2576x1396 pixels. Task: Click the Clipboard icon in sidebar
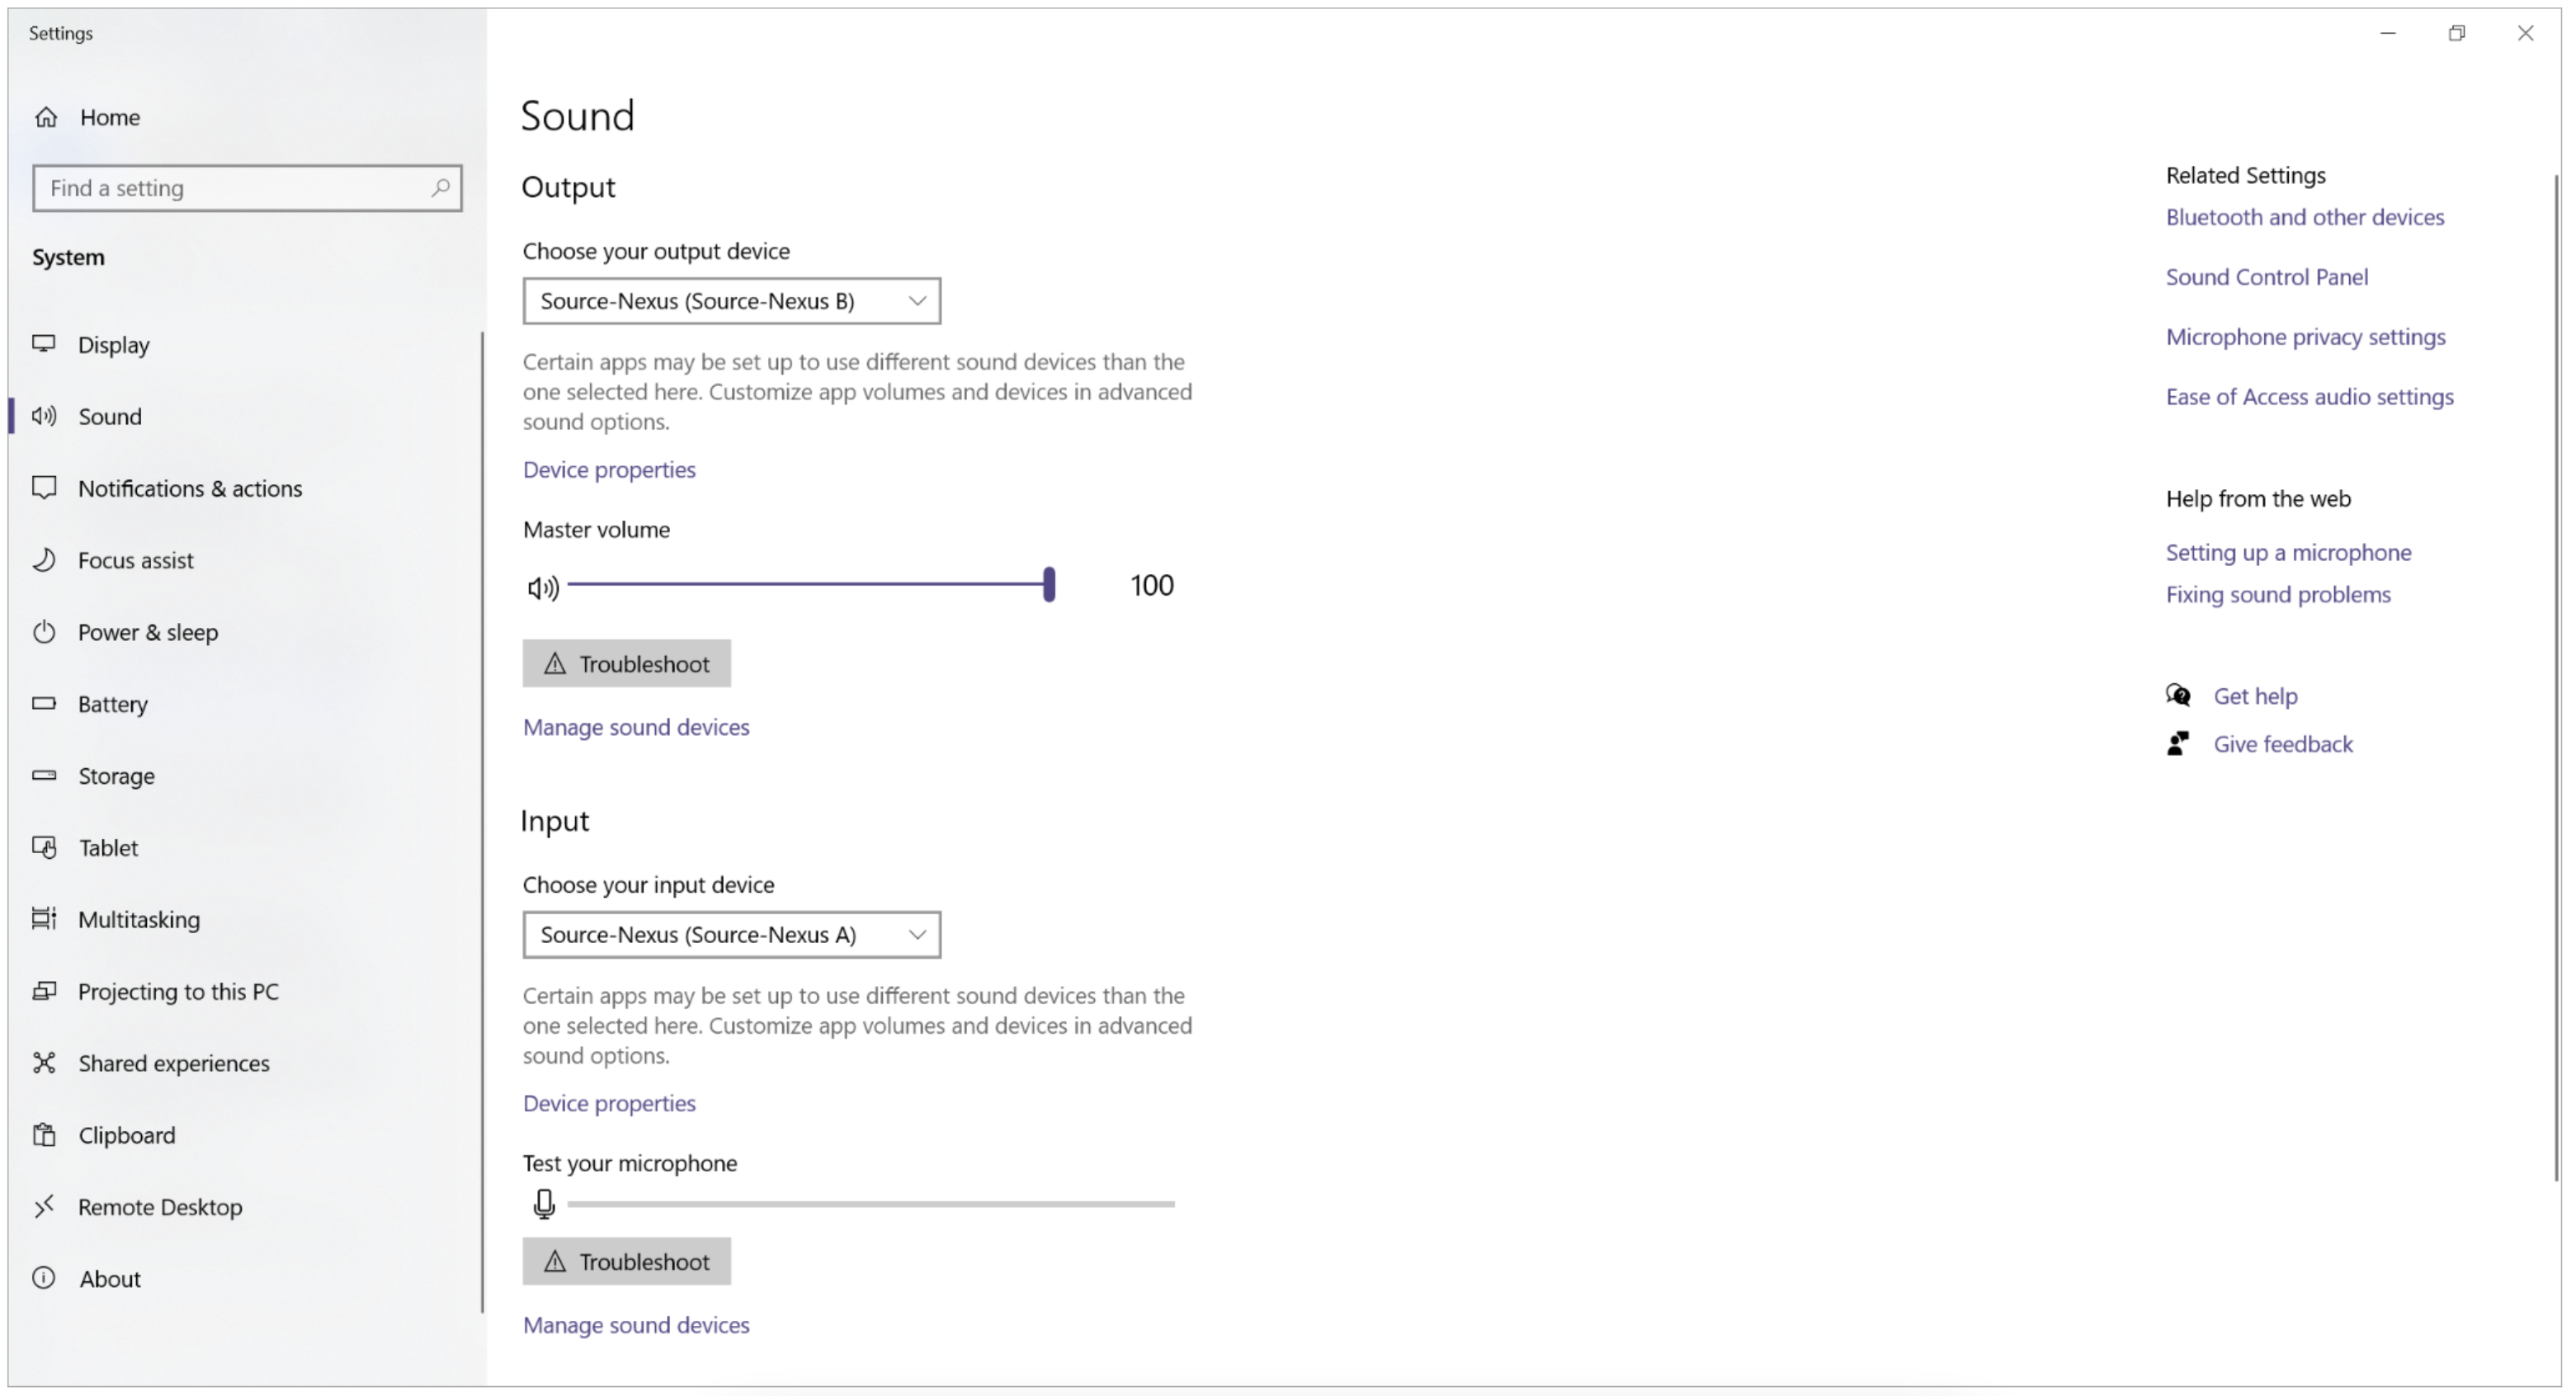tap(44, 1135)
